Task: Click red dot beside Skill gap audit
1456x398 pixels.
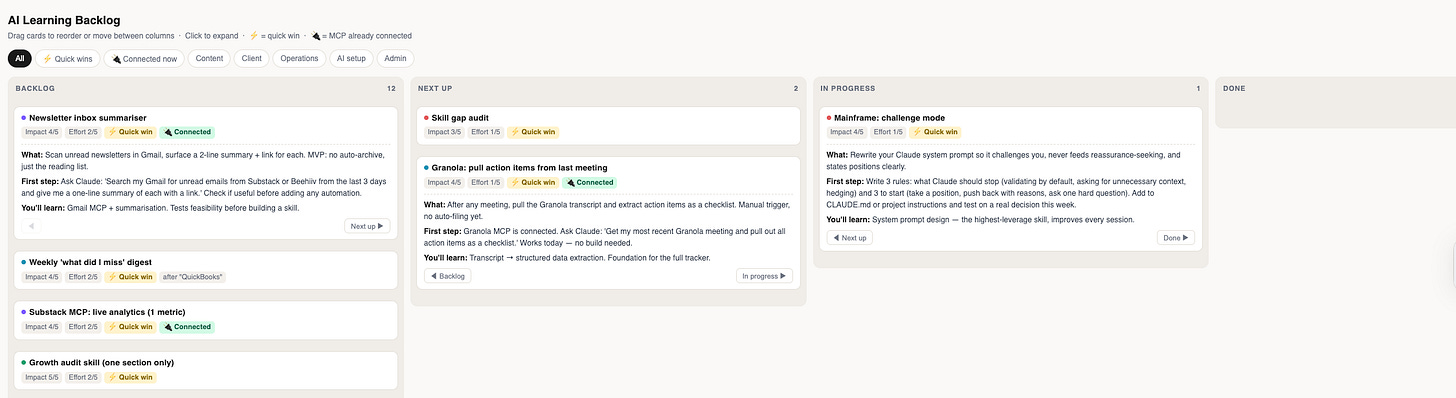Action: click(427, 118)
